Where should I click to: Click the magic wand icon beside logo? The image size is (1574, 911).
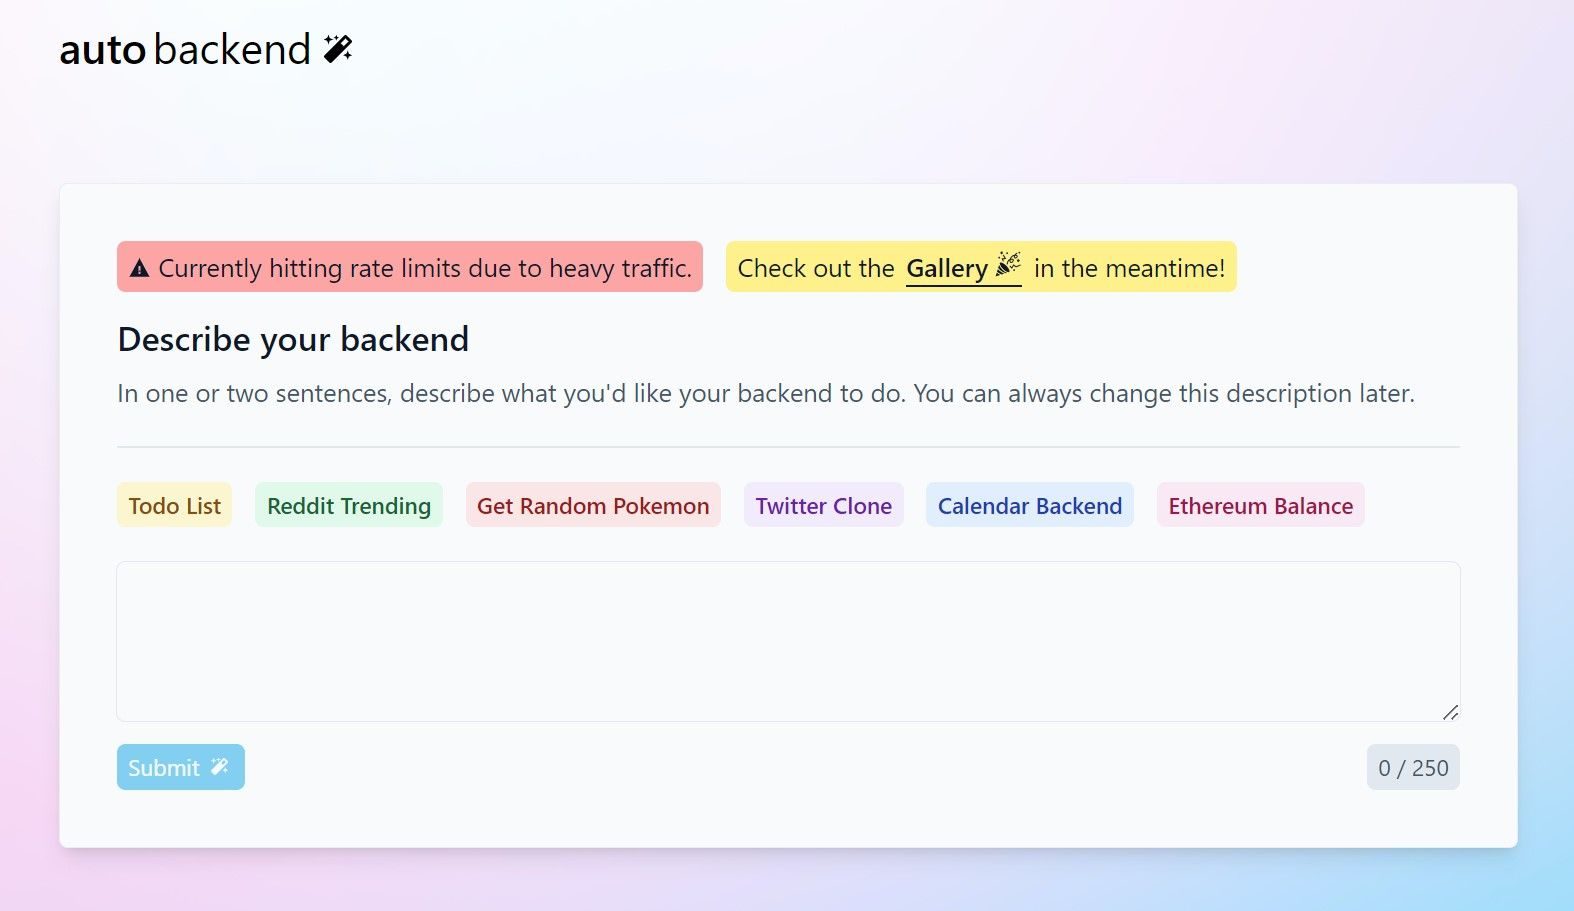(338, 48)
